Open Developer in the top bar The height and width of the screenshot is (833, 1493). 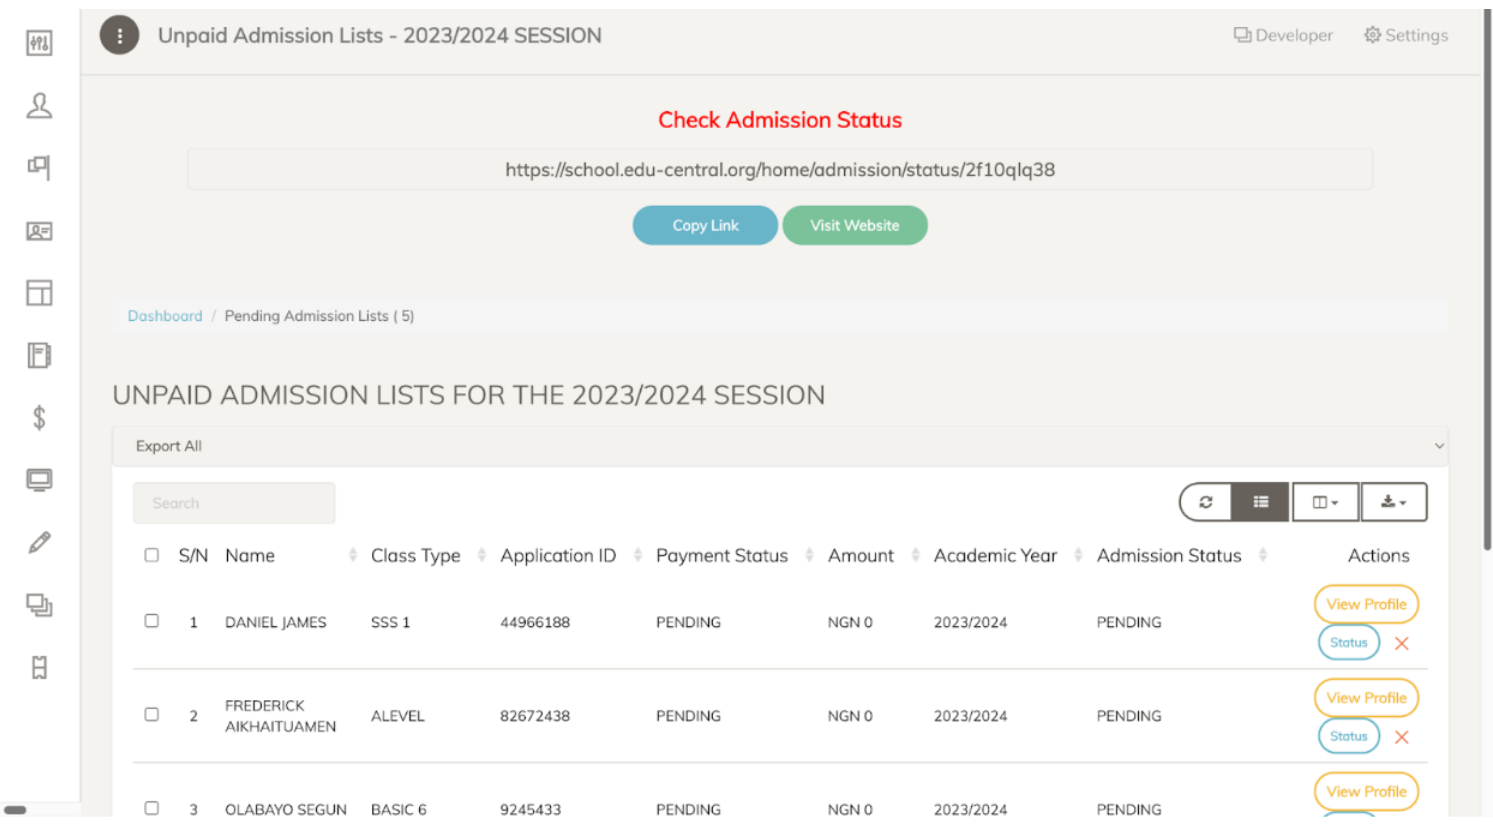pyautogui.click(x=1283, y=36)
